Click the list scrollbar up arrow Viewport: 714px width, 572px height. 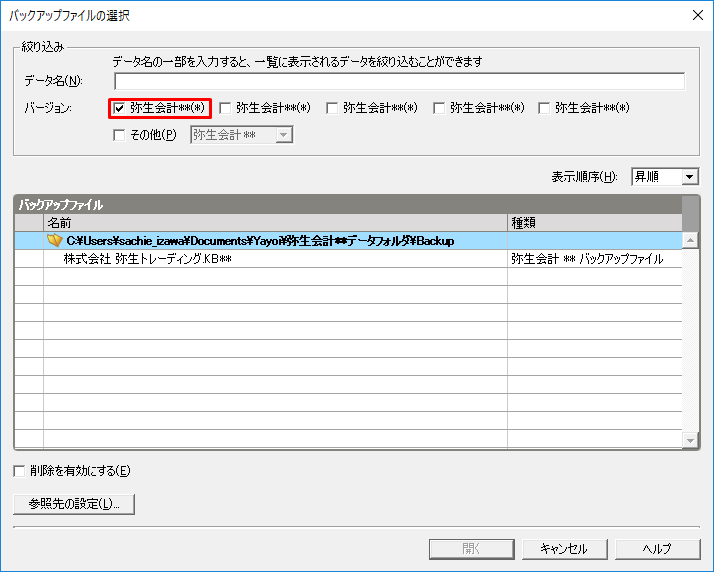(690, 240)
